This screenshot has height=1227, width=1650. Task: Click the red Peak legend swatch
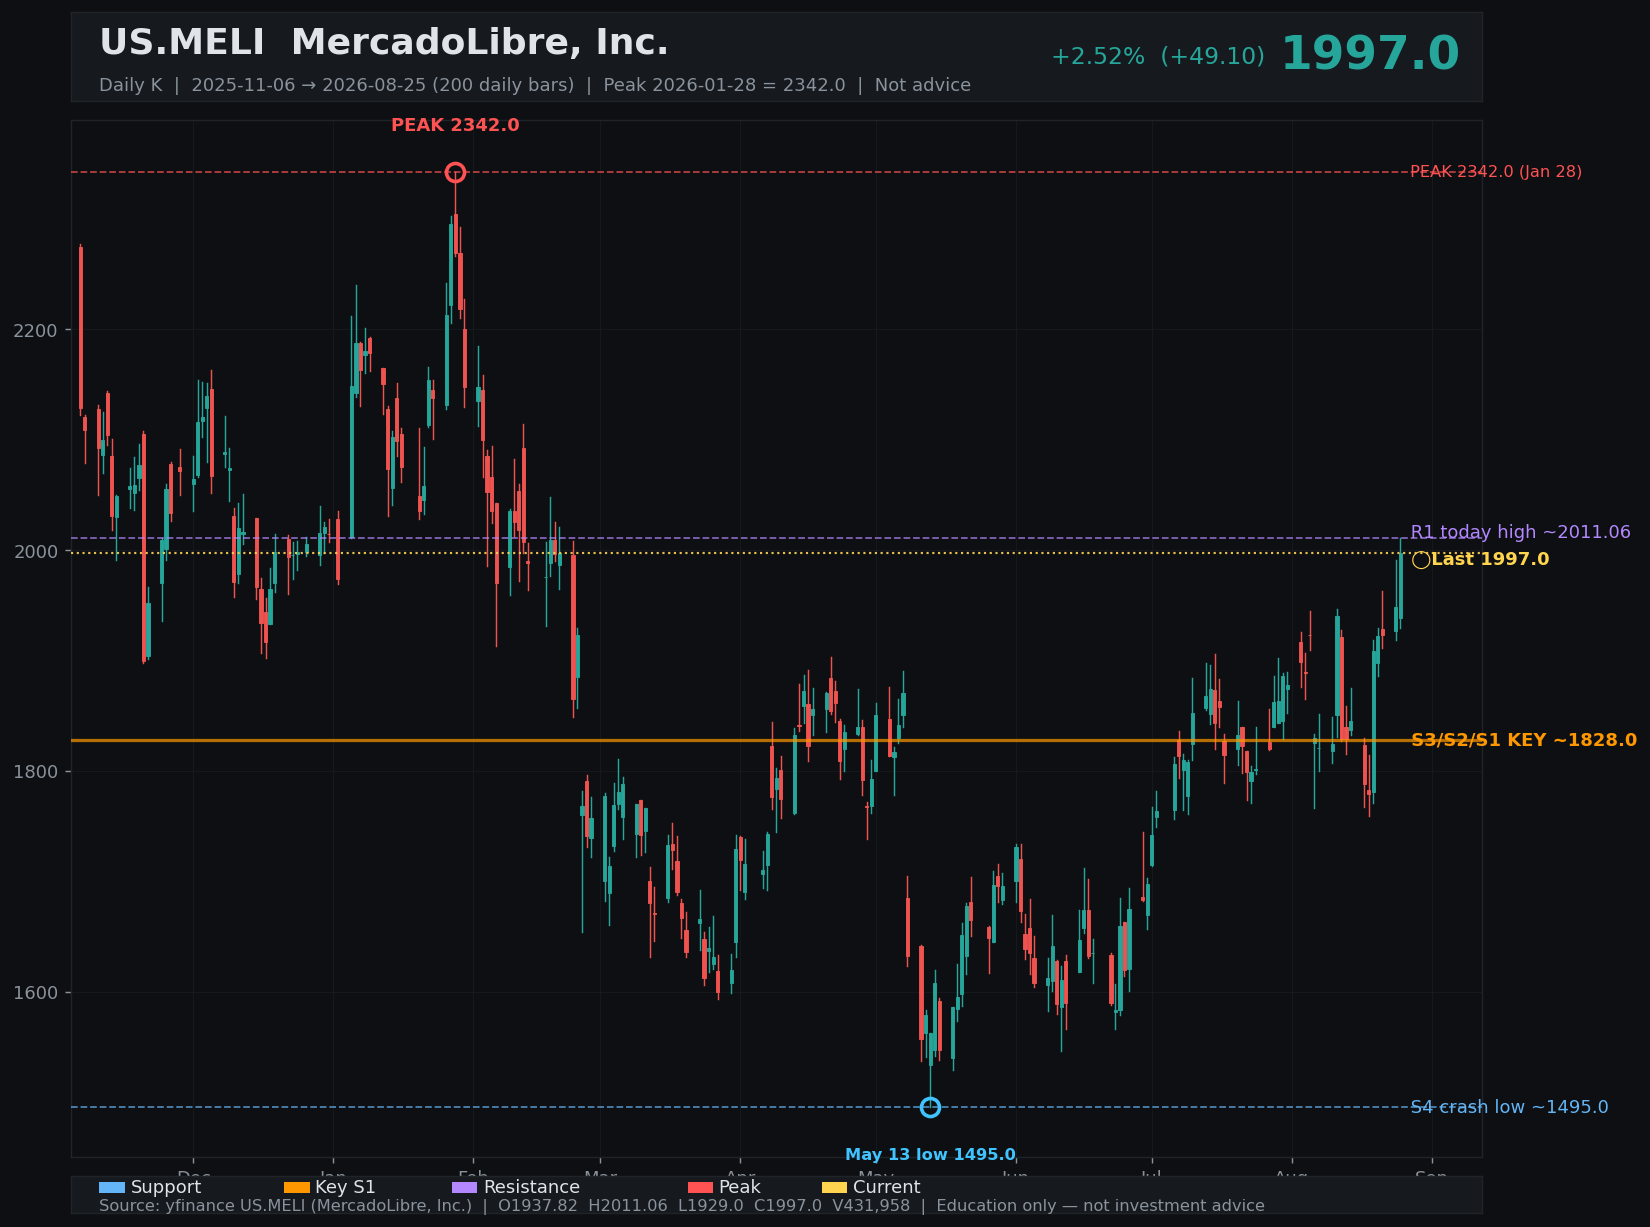701,1188
